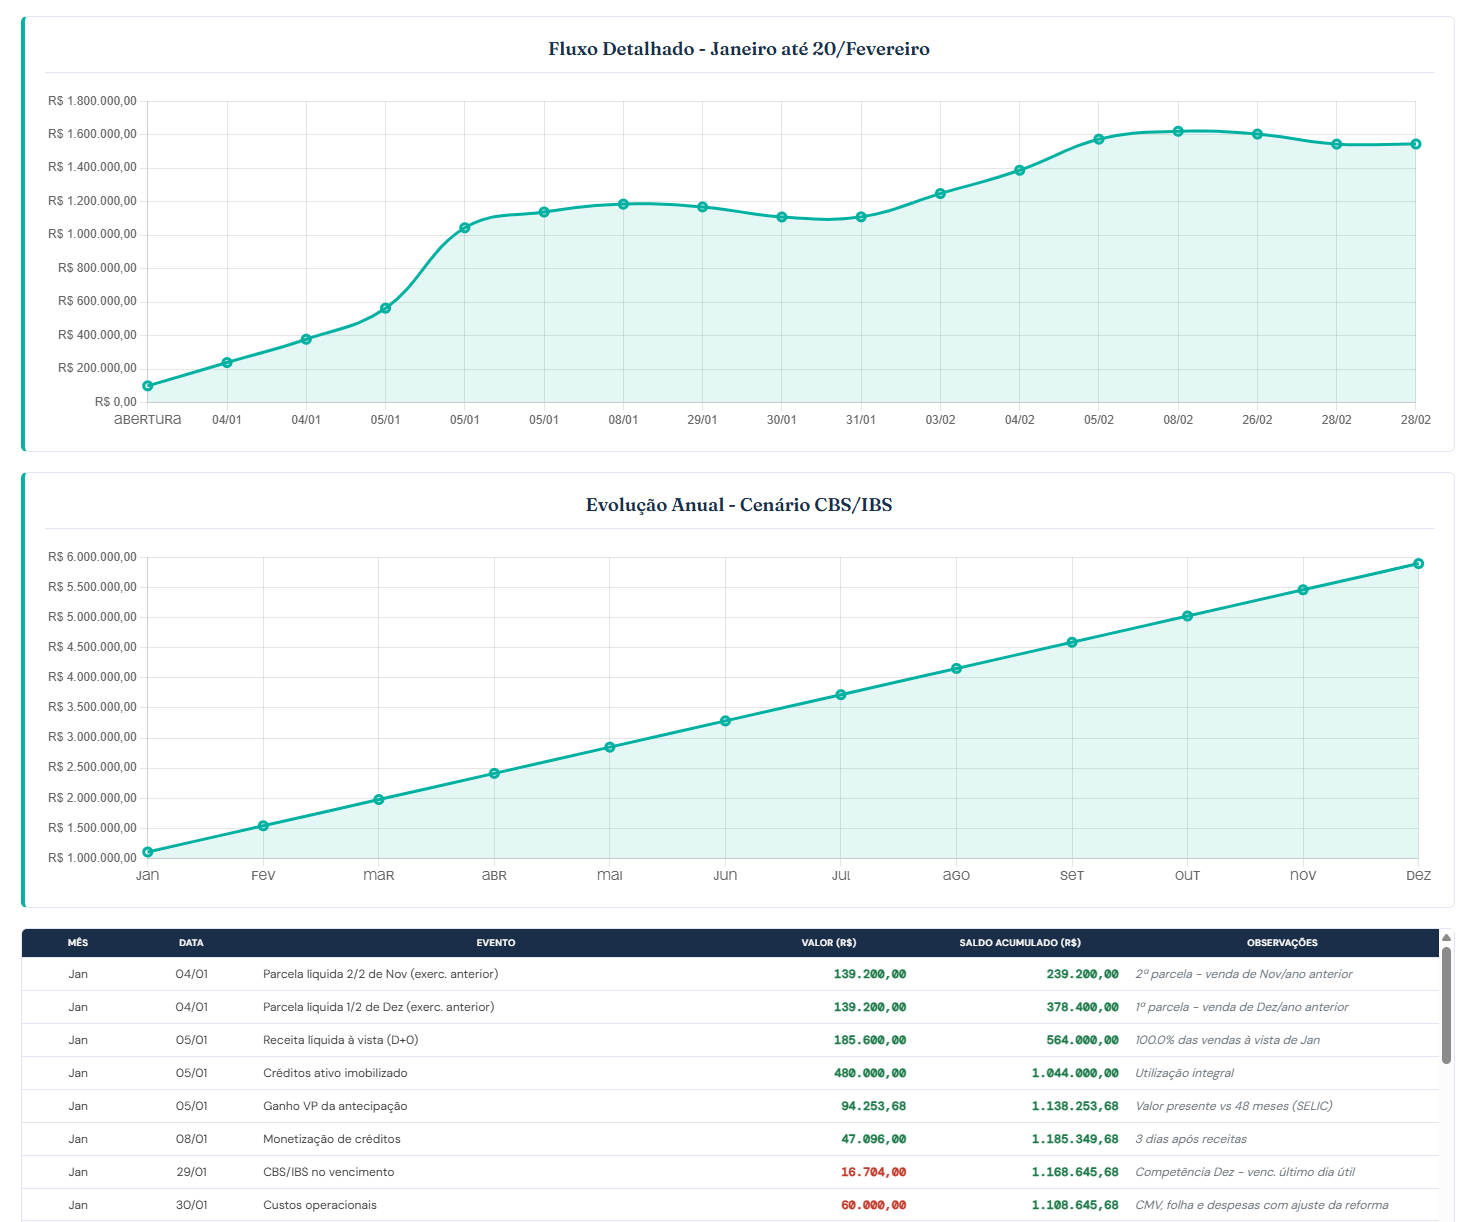This screenshot has width=1477, height=1222.
Task: Click the 05/01 point at R$ 1.044.000 on the chart
Action: [x=465, y=228]
